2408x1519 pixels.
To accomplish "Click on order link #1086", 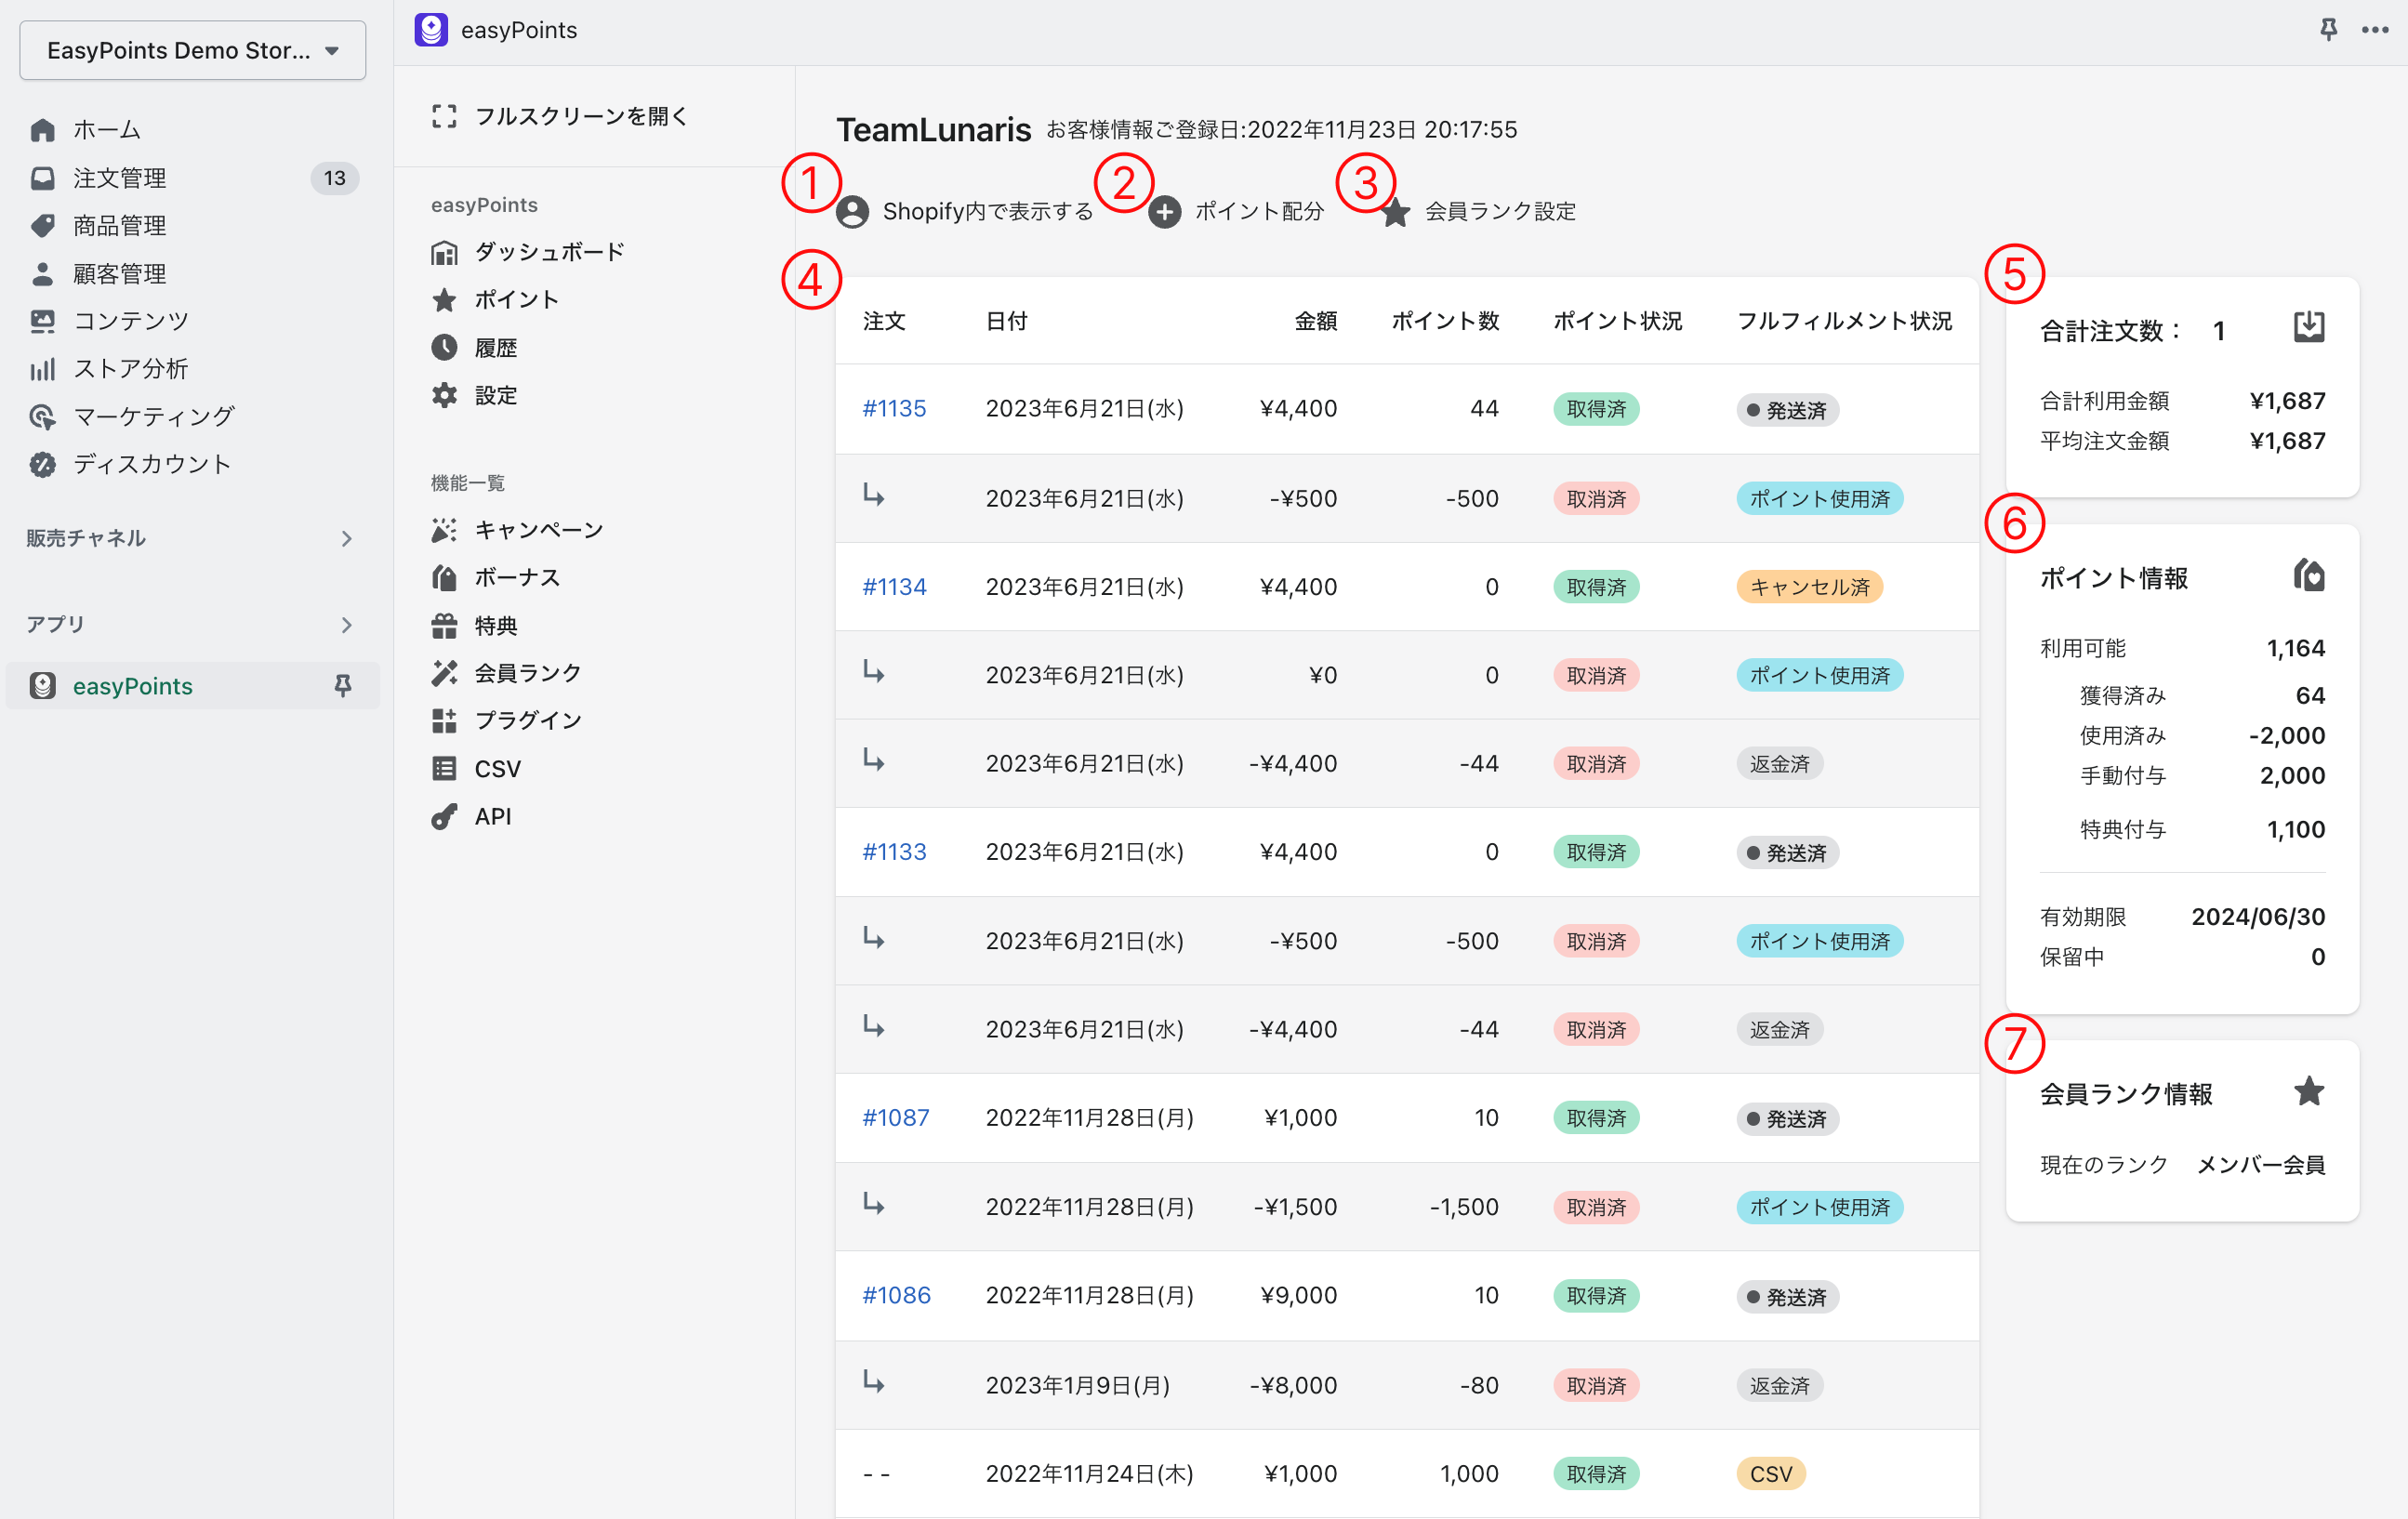I will click(x=893, y=1295).
